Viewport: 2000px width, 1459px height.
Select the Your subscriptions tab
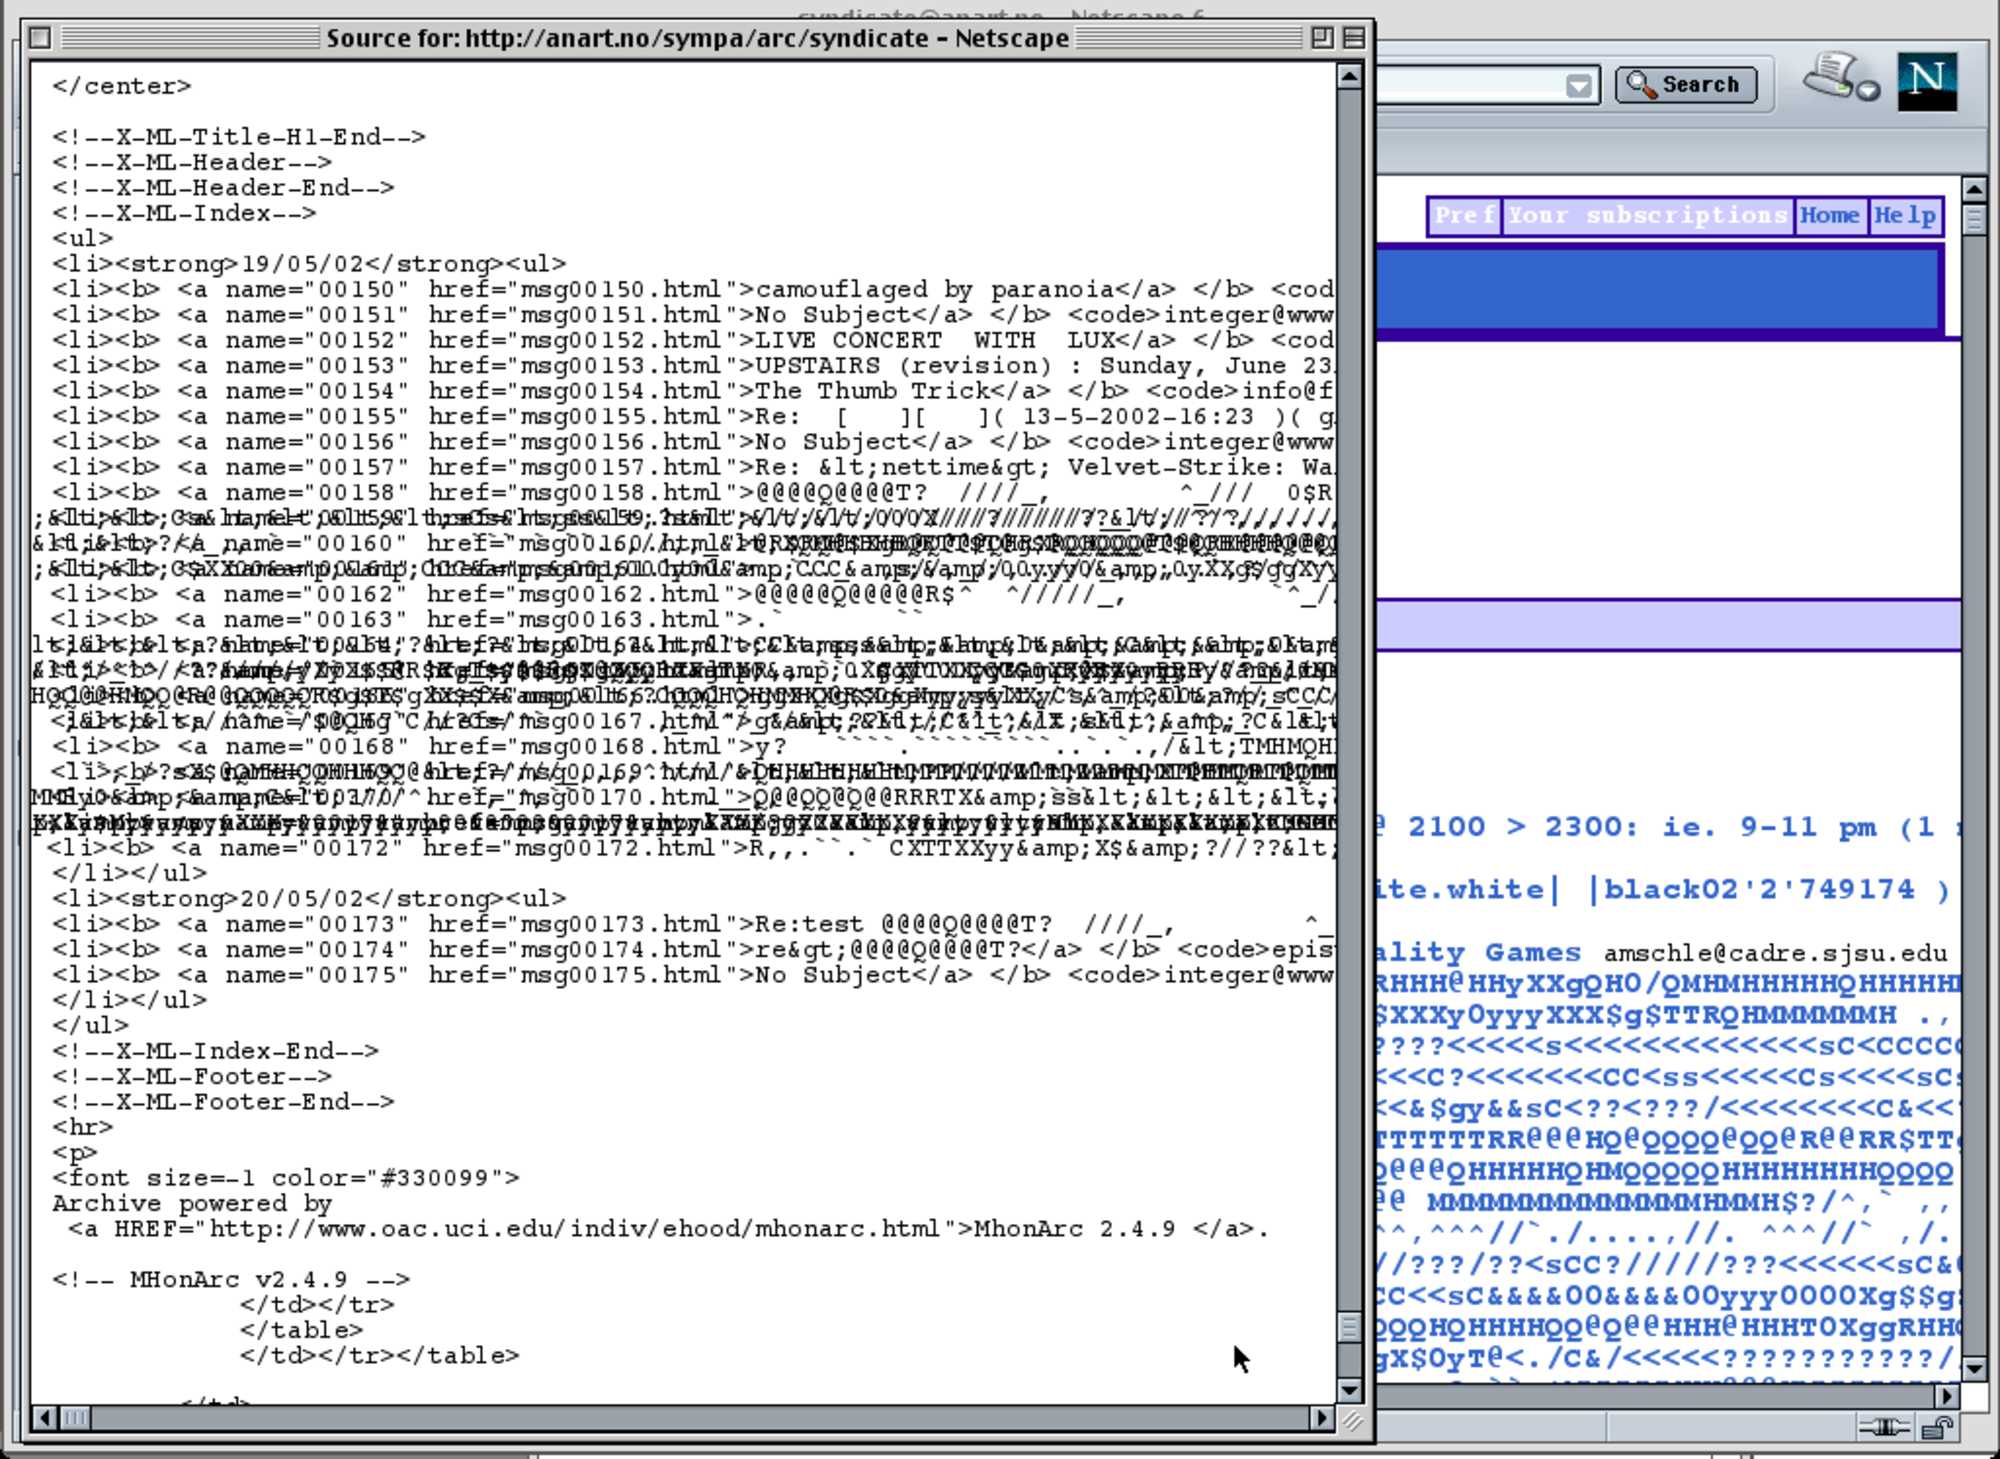click(x=1647, y=216)
